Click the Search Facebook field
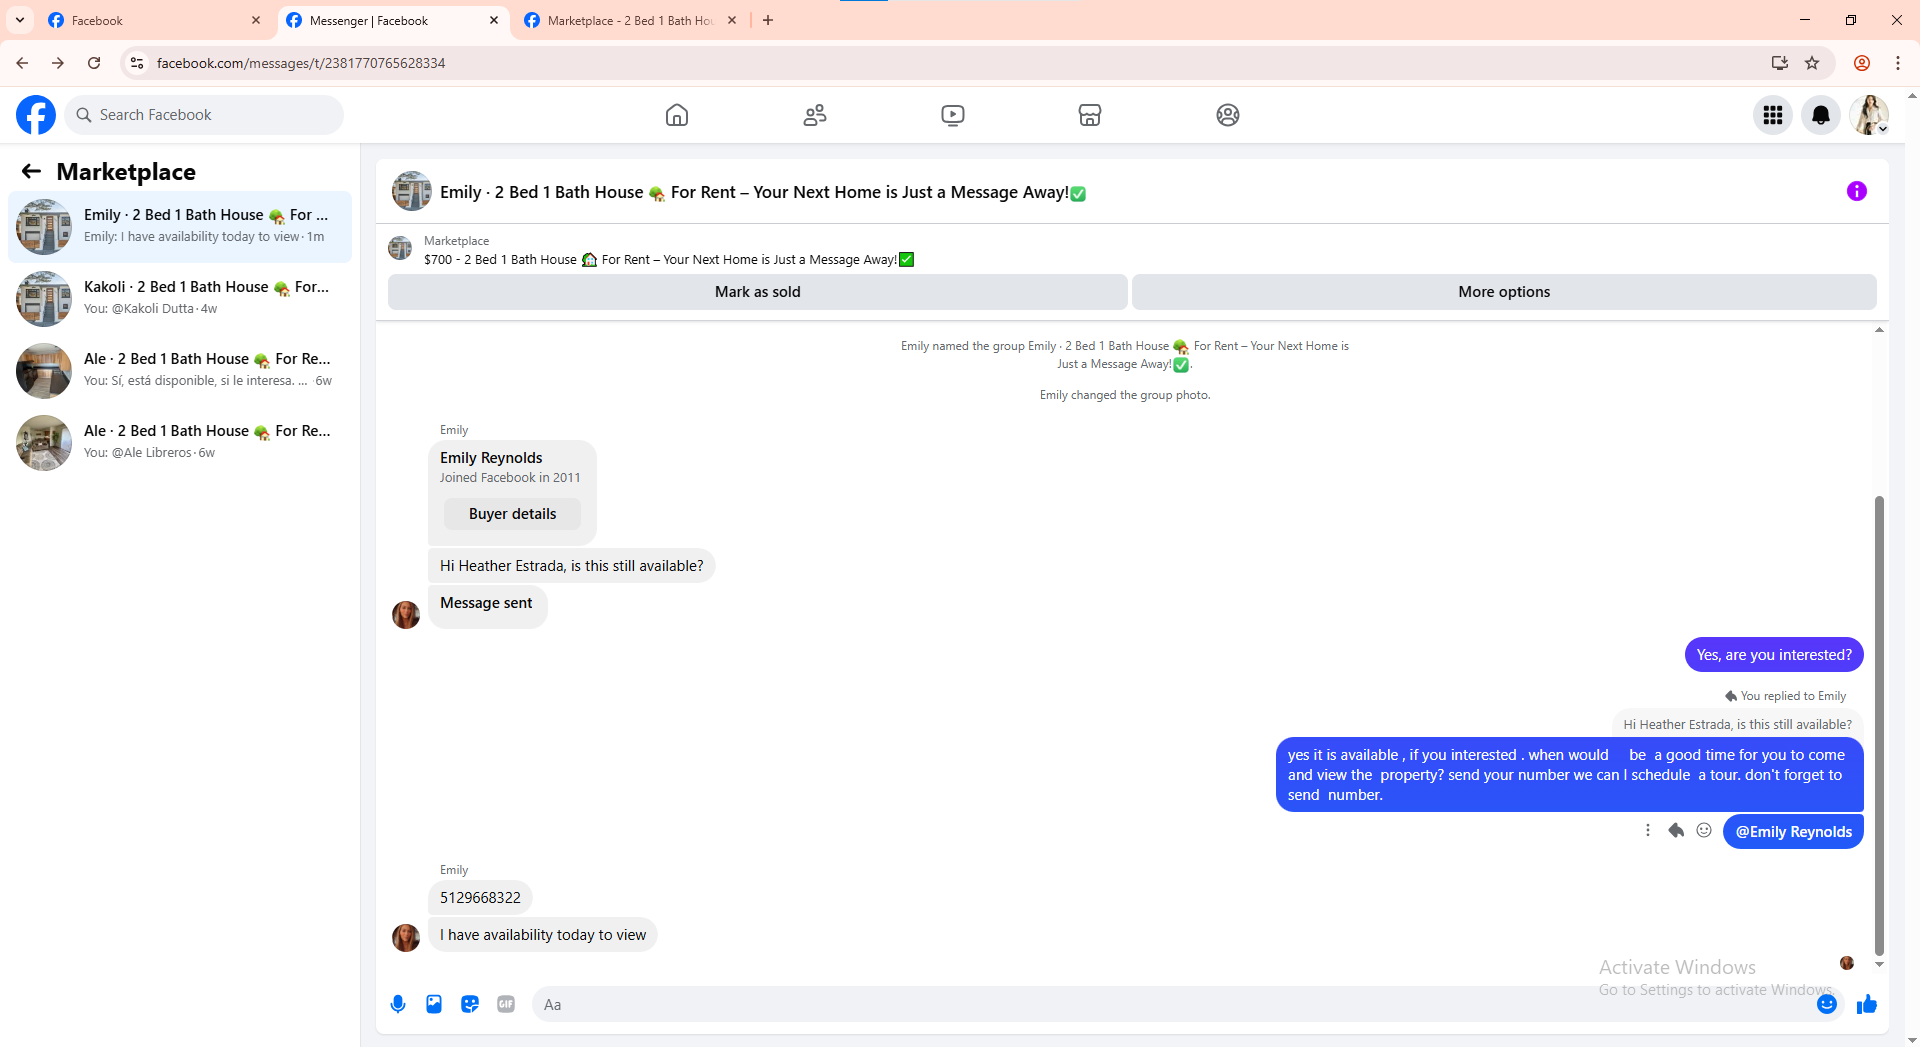Screen dimensions: 1920x1047 coord(204,115)
